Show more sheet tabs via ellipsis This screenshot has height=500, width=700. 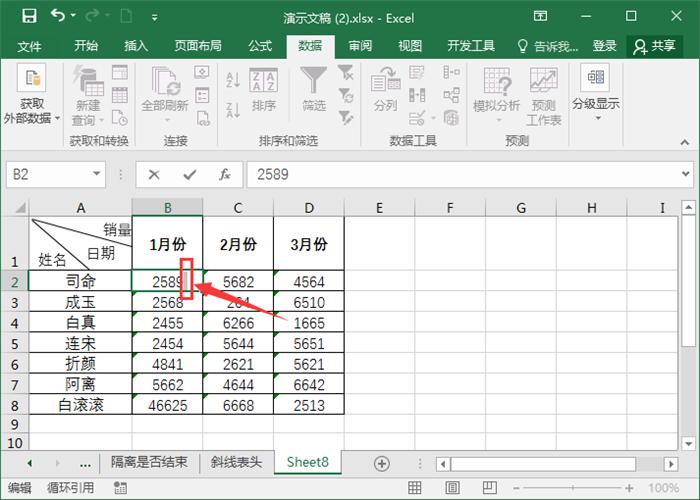coord(85,464)
